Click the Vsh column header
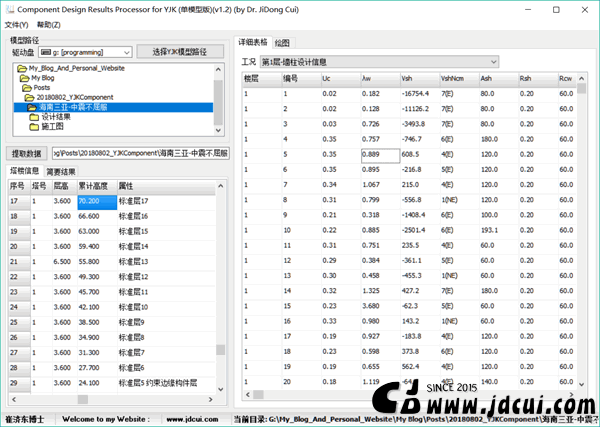This screenshot has width=600, height=427. coord(420,78)
